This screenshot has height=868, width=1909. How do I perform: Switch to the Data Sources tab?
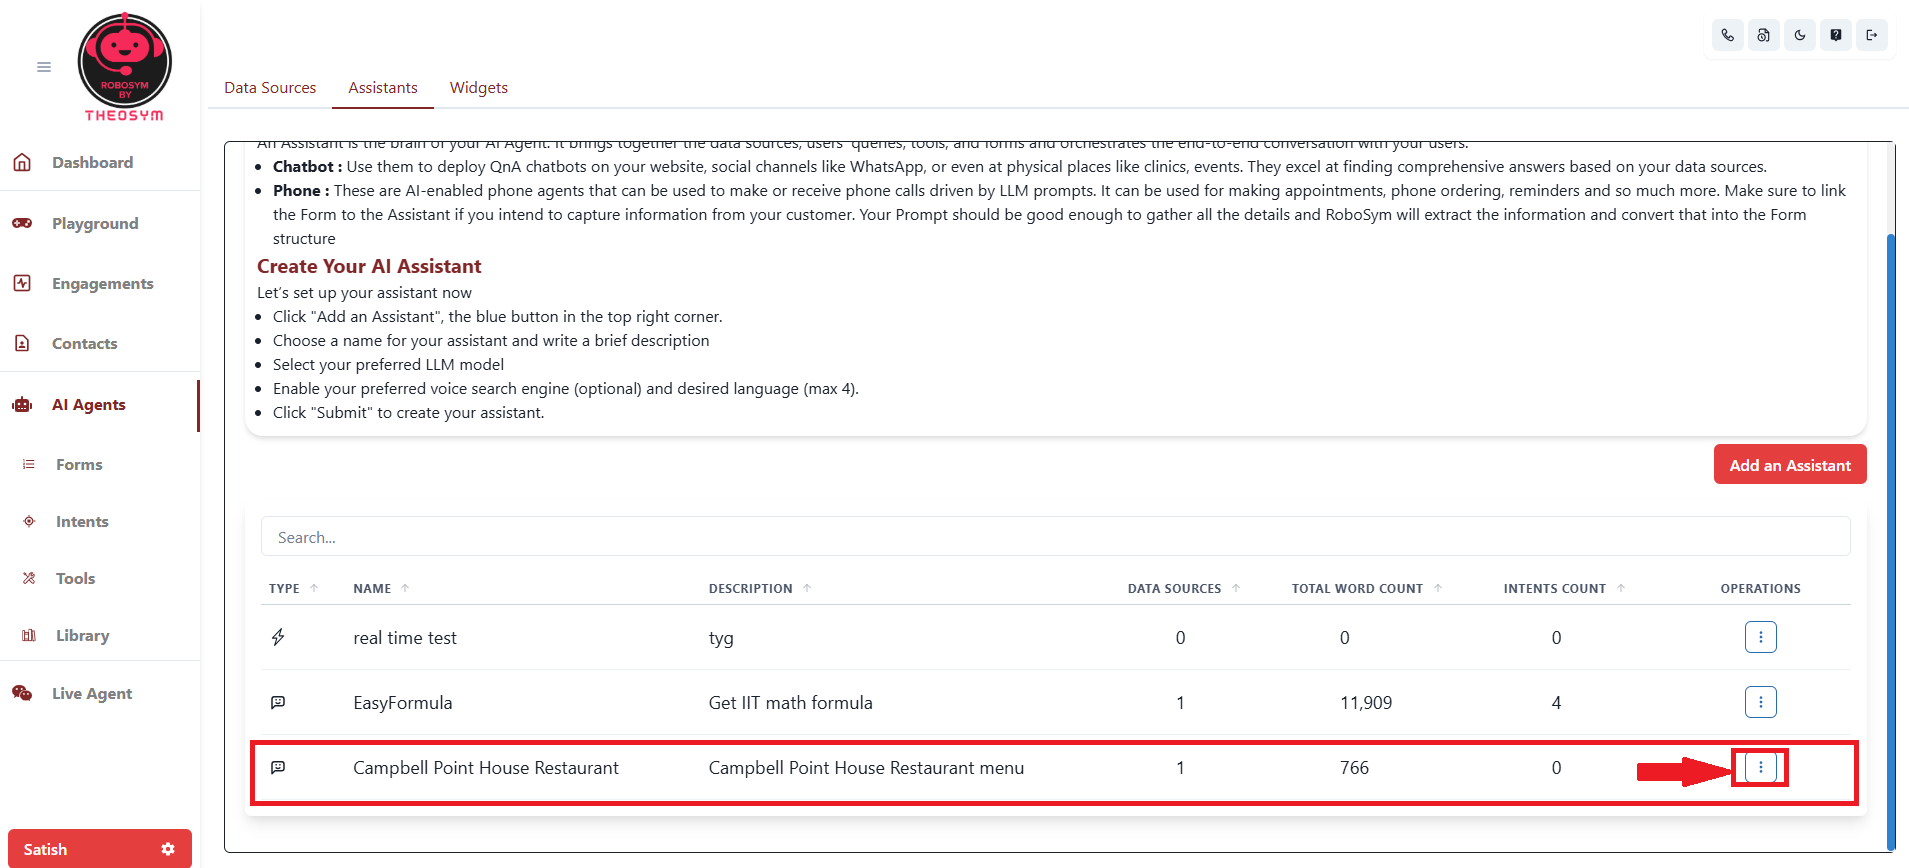click(x=270, y=88)
